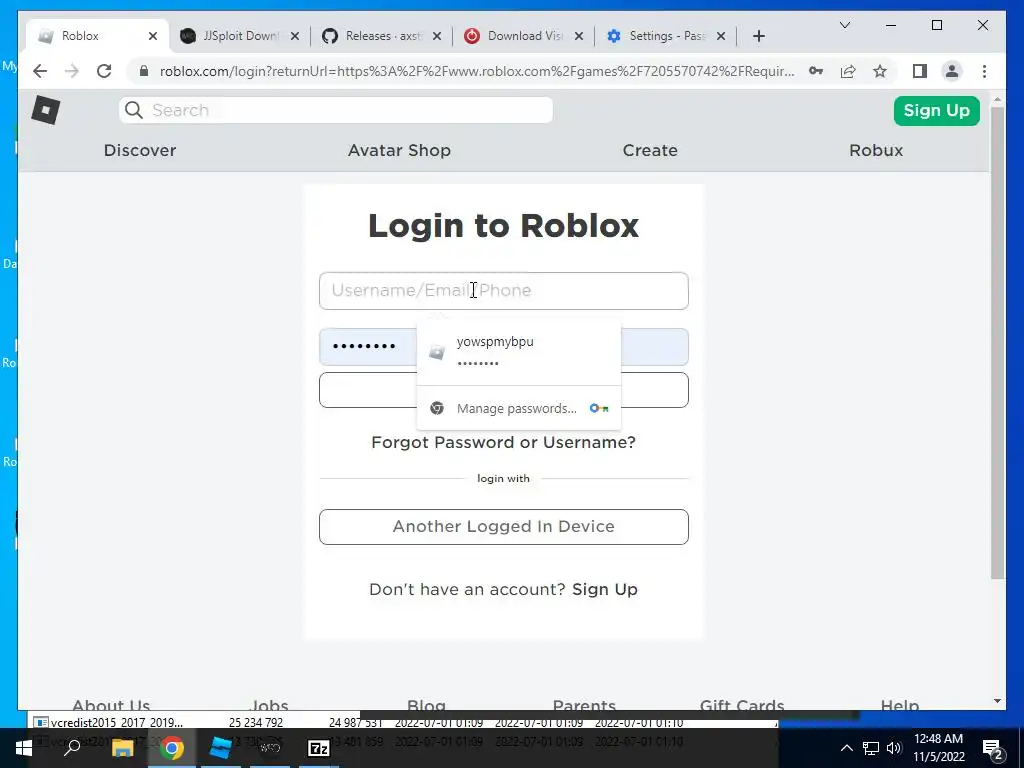Viewport: 1024px width, 768px height.
Task: Click the address bar URL
Action: pos(477,71)
